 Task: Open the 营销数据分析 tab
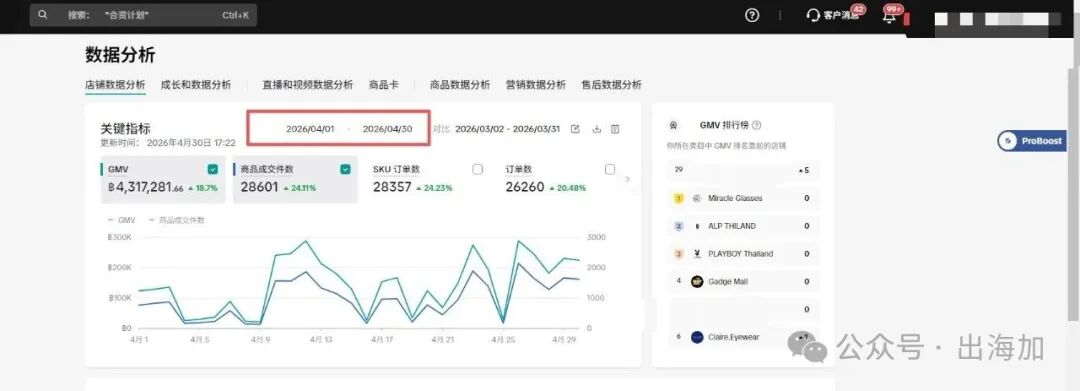pyautogui.click(x=535, y=85)
